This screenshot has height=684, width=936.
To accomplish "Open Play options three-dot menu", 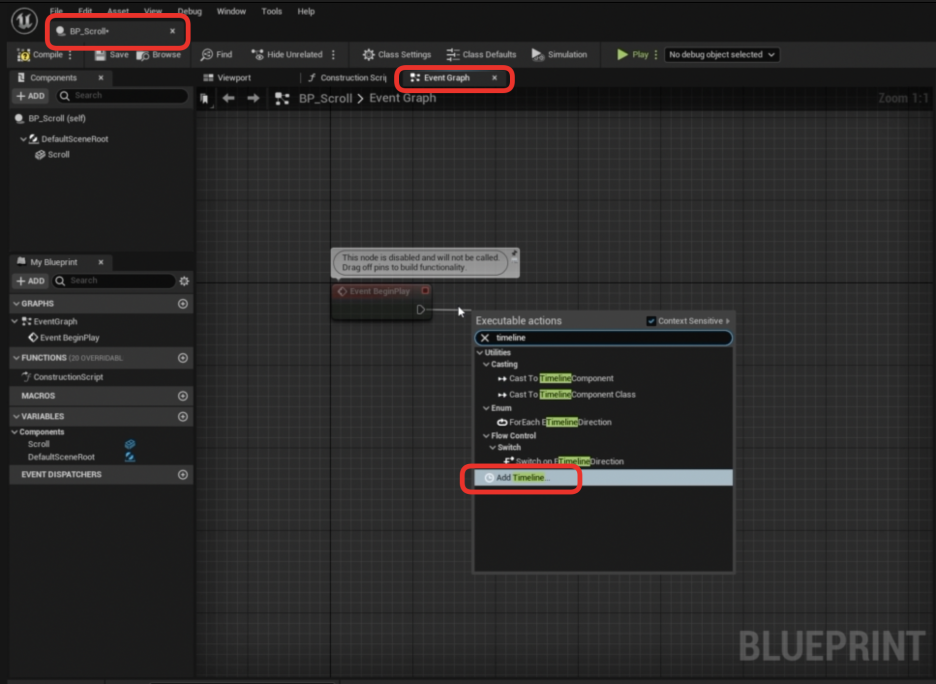I will [x=656, y=54].
